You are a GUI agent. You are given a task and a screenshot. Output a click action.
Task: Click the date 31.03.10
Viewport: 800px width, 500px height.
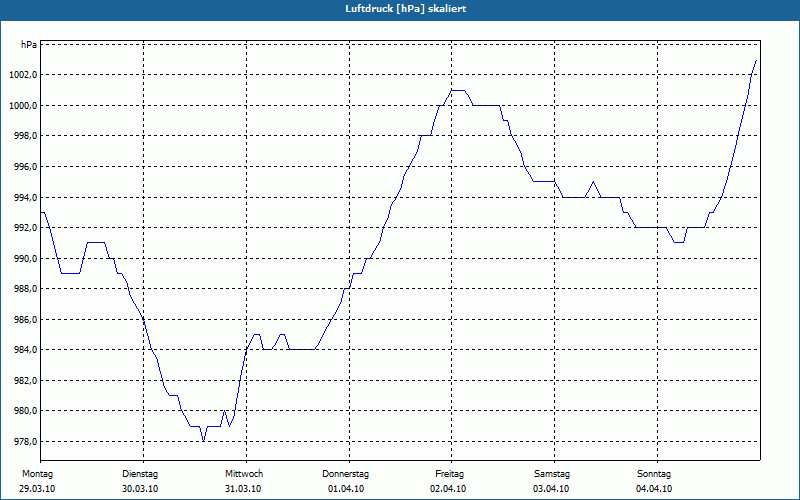(x=243, y=489)
